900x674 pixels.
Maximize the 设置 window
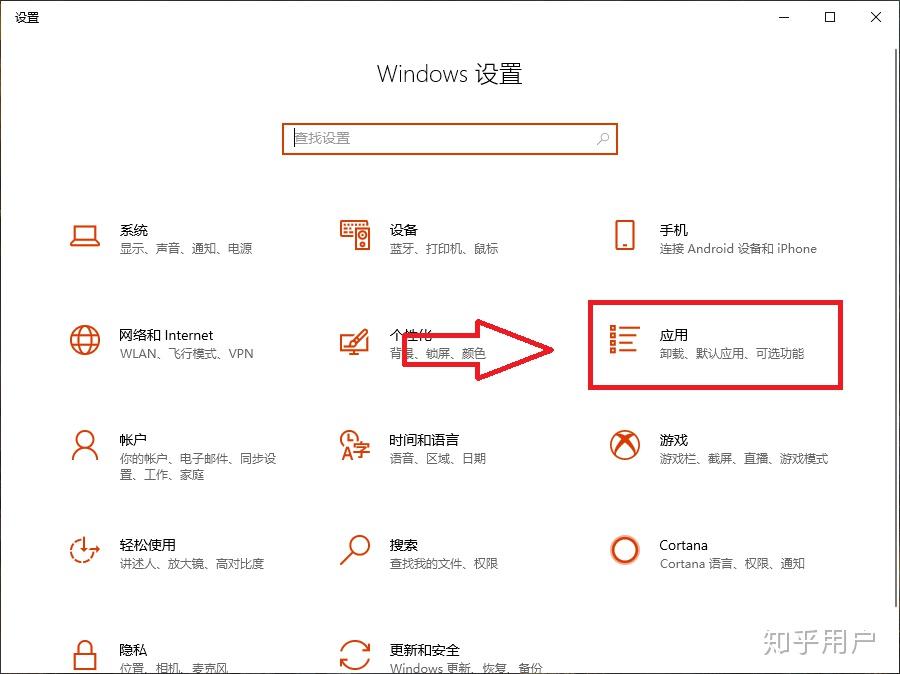coord(830,17)
